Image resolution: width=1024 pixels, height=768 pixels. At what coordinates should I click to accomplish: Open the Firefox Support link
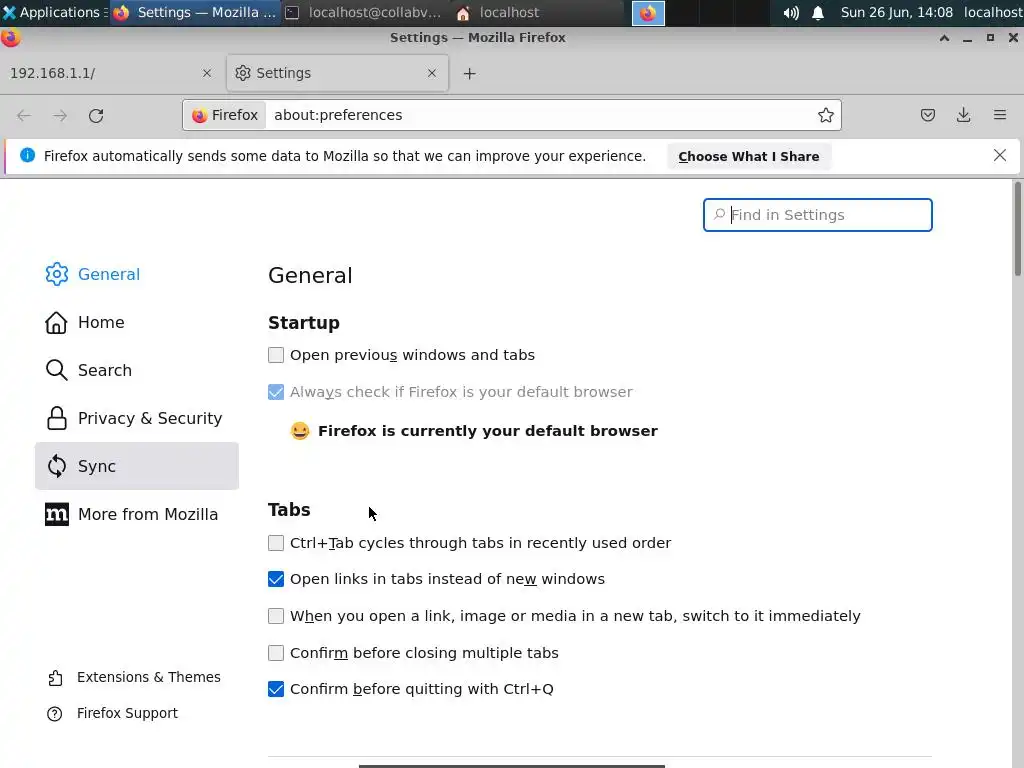(x=127, y=713)
